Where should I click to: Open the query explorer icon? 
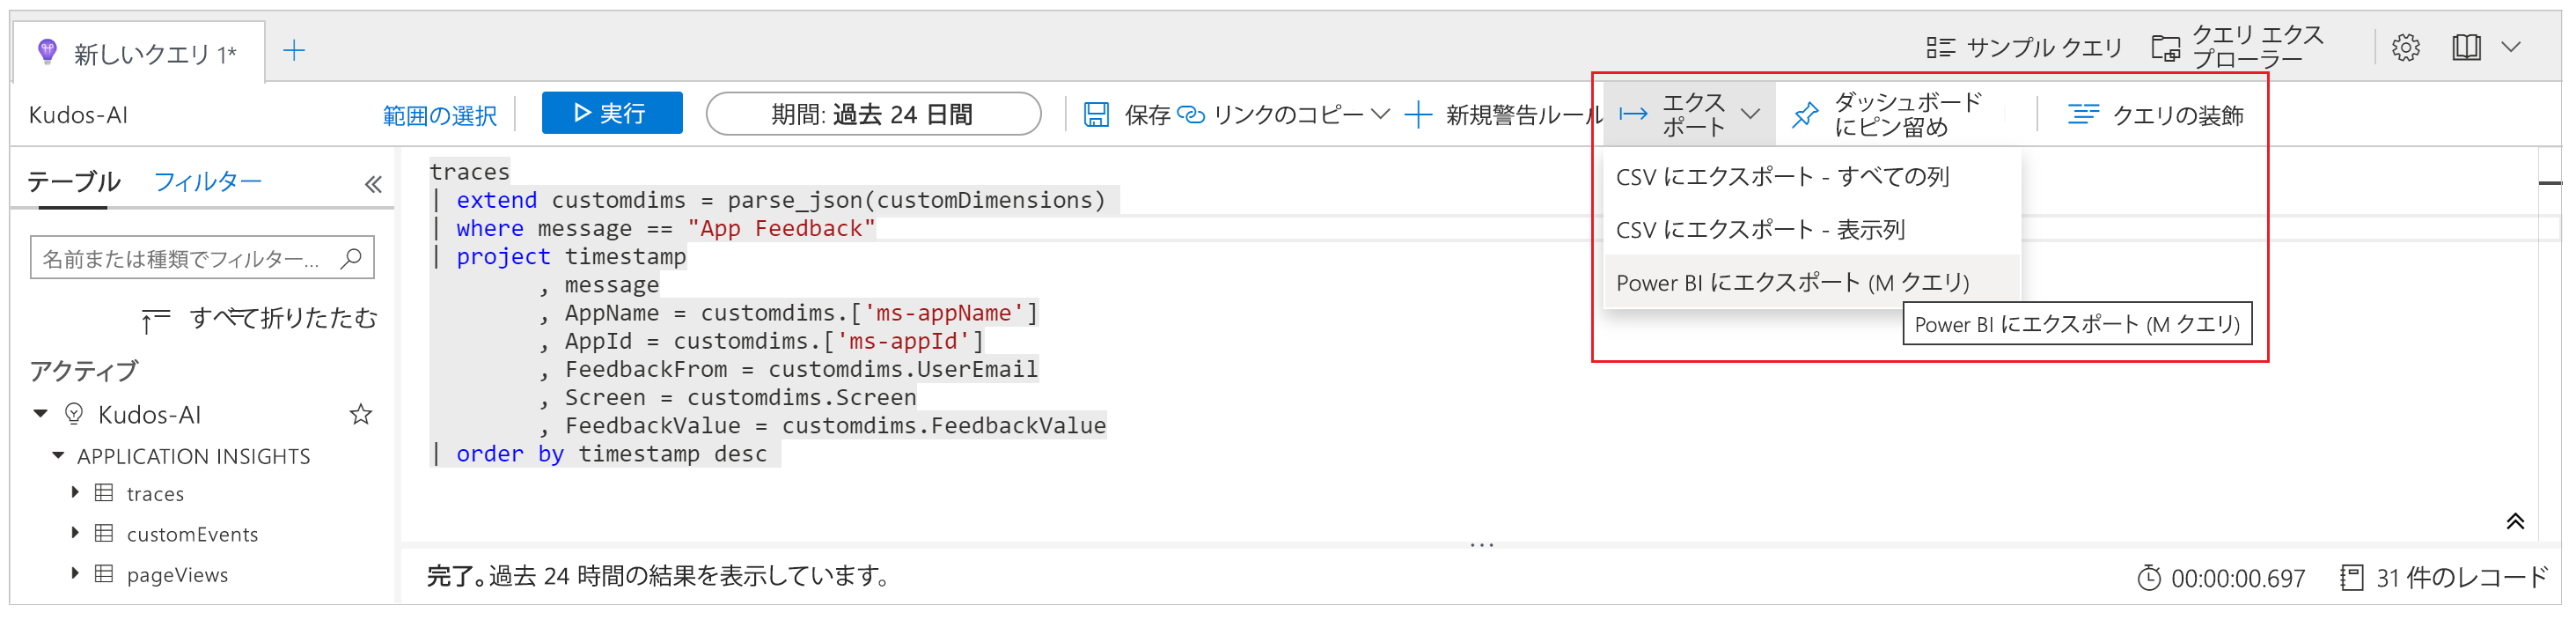pyautogui.click(x=2166, y=47)
